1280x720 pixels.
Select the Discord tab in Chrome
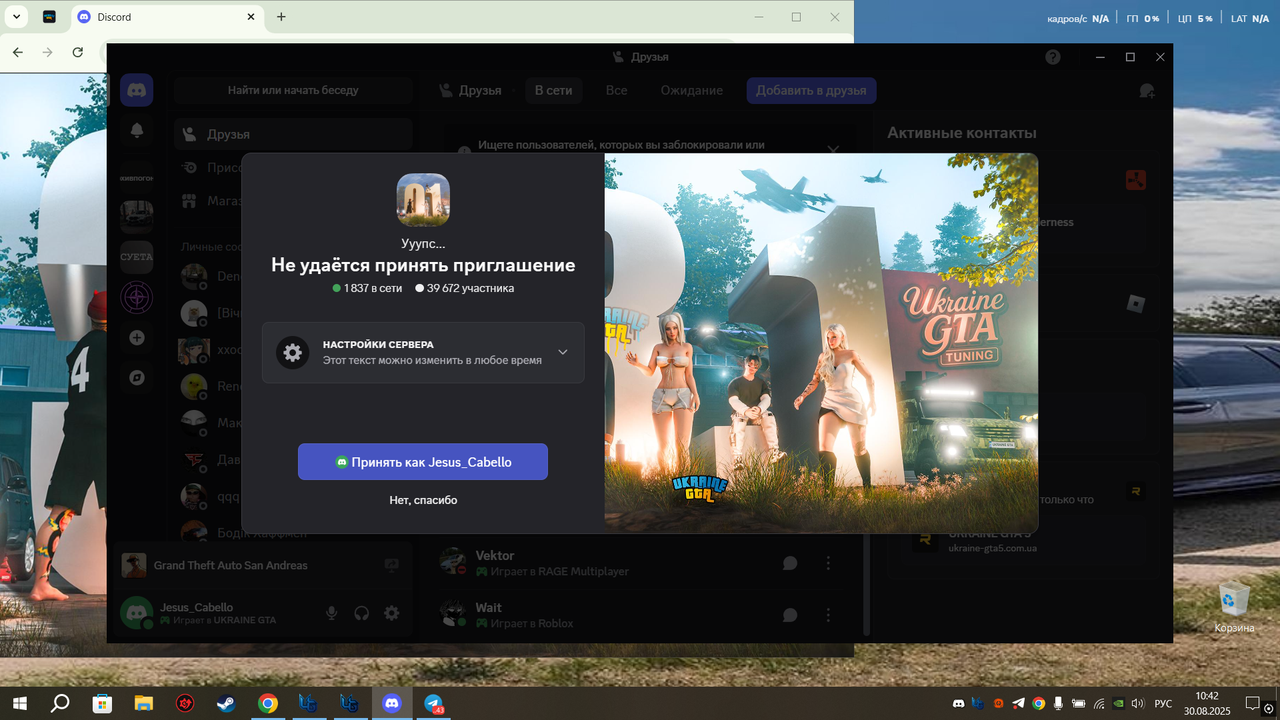pos(165,17)
